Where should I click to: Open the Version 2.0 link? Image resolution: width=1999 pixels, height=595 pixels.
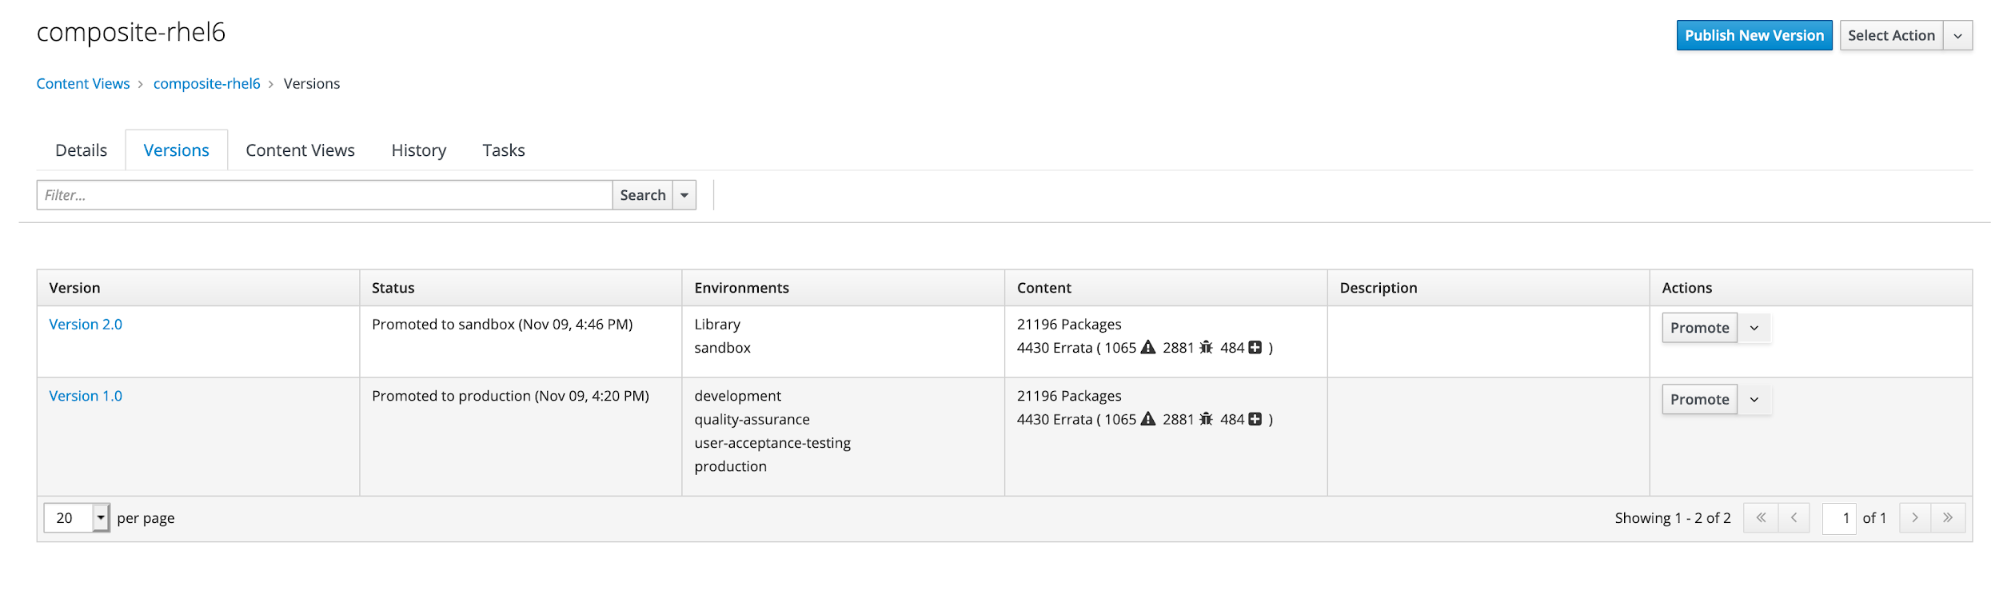[86, 325]
